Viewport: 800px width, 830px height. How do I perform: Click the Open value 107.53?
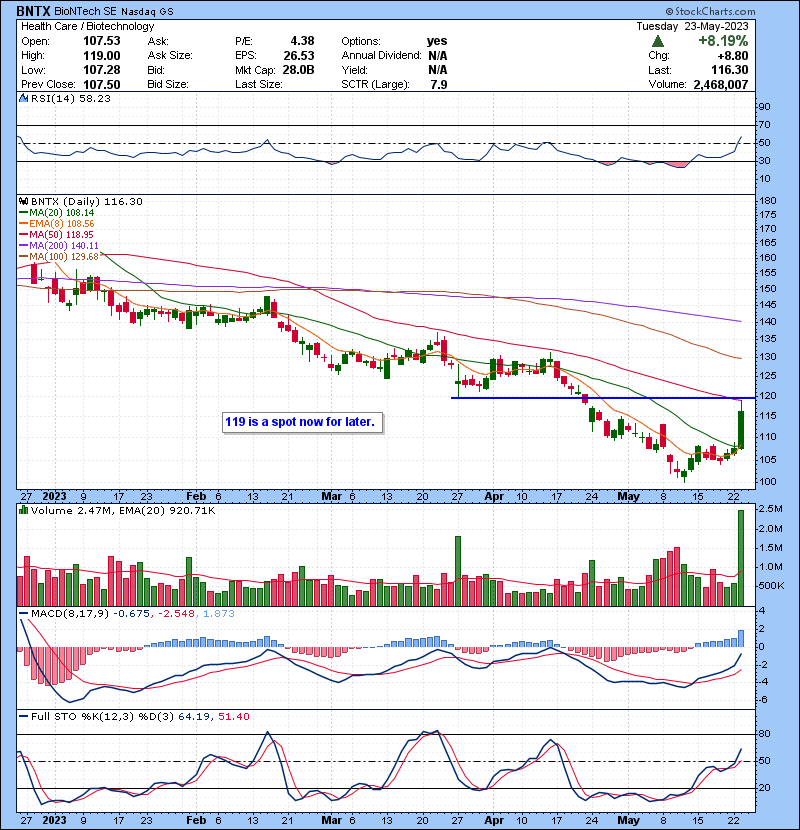pos(102,41)
